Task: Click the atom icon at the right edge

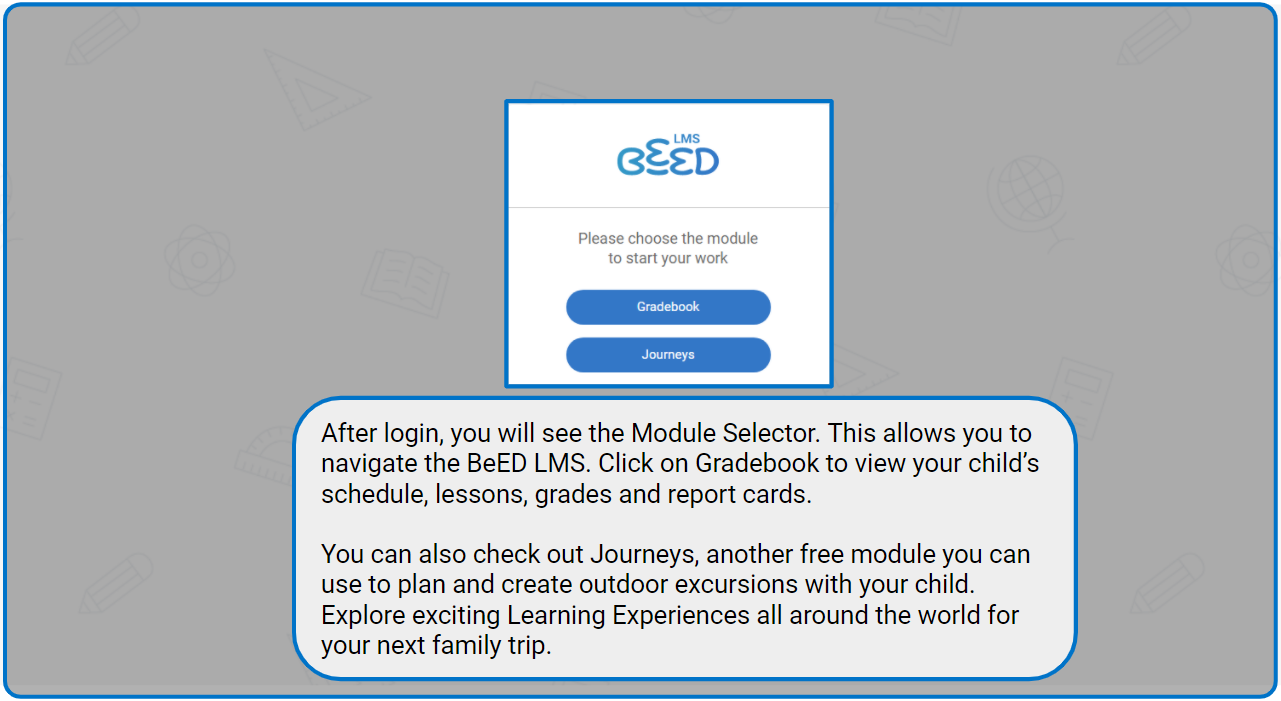Action: tap(1248, 260)
